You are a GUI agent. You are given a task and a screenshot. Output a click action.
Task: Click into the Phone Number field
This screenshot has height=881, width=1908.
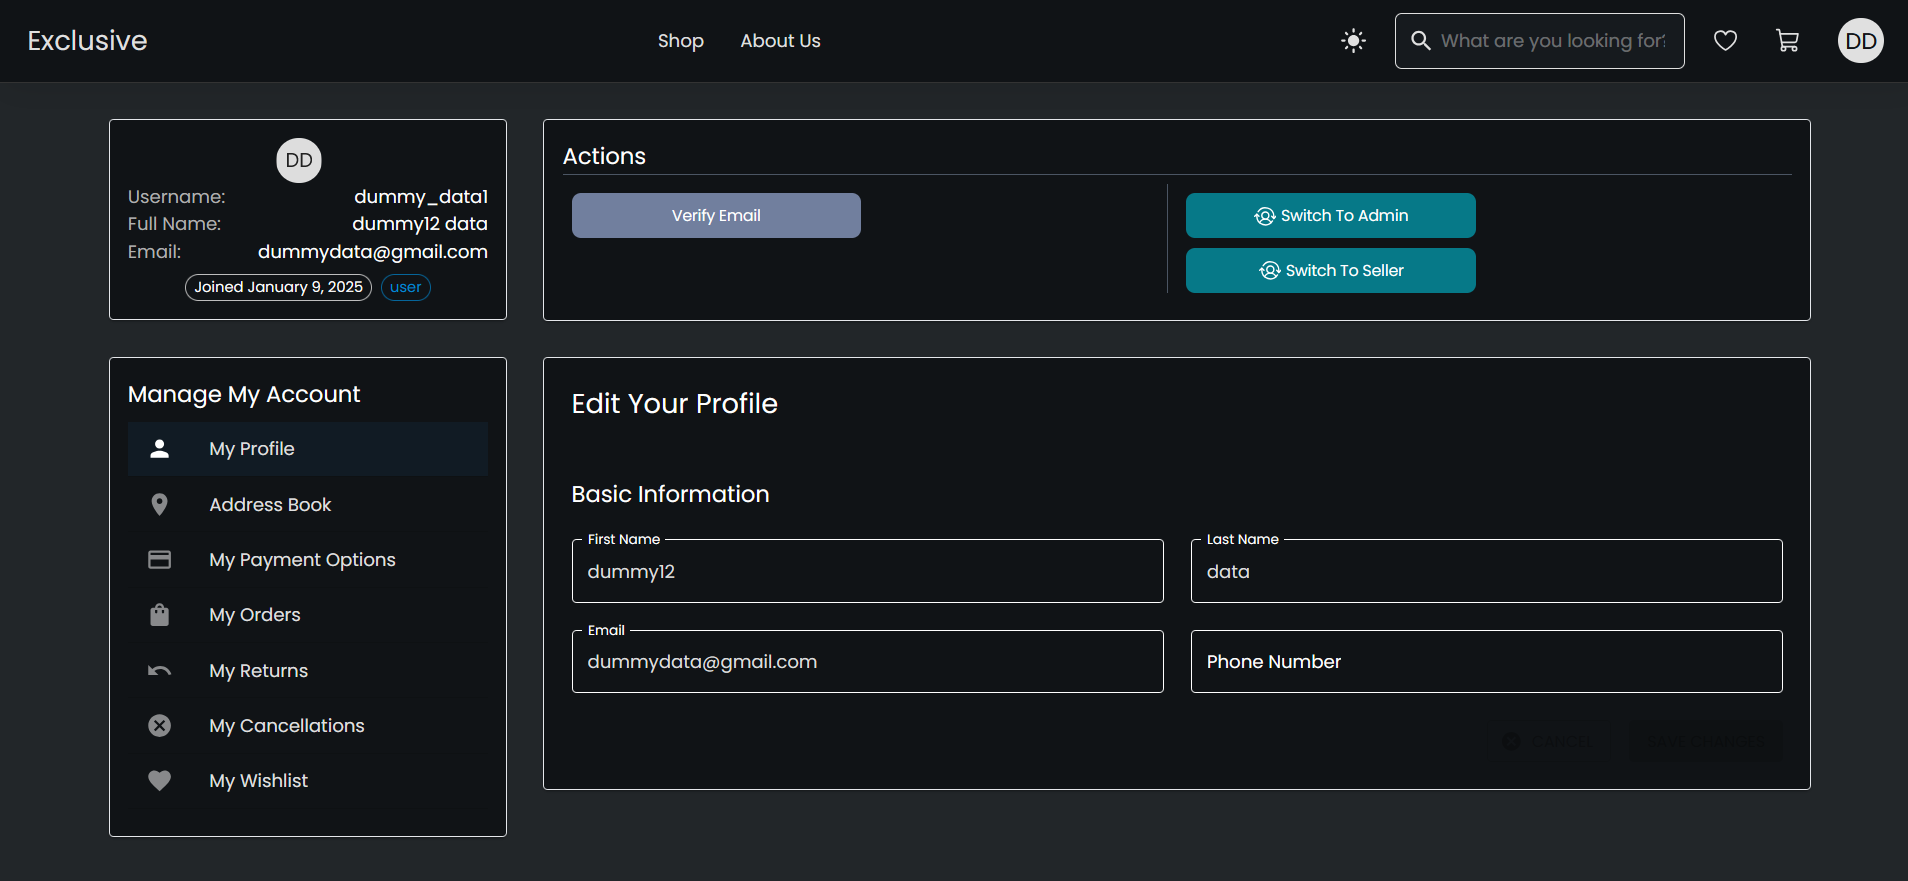pyautogui.click(x=1486, y=662)
